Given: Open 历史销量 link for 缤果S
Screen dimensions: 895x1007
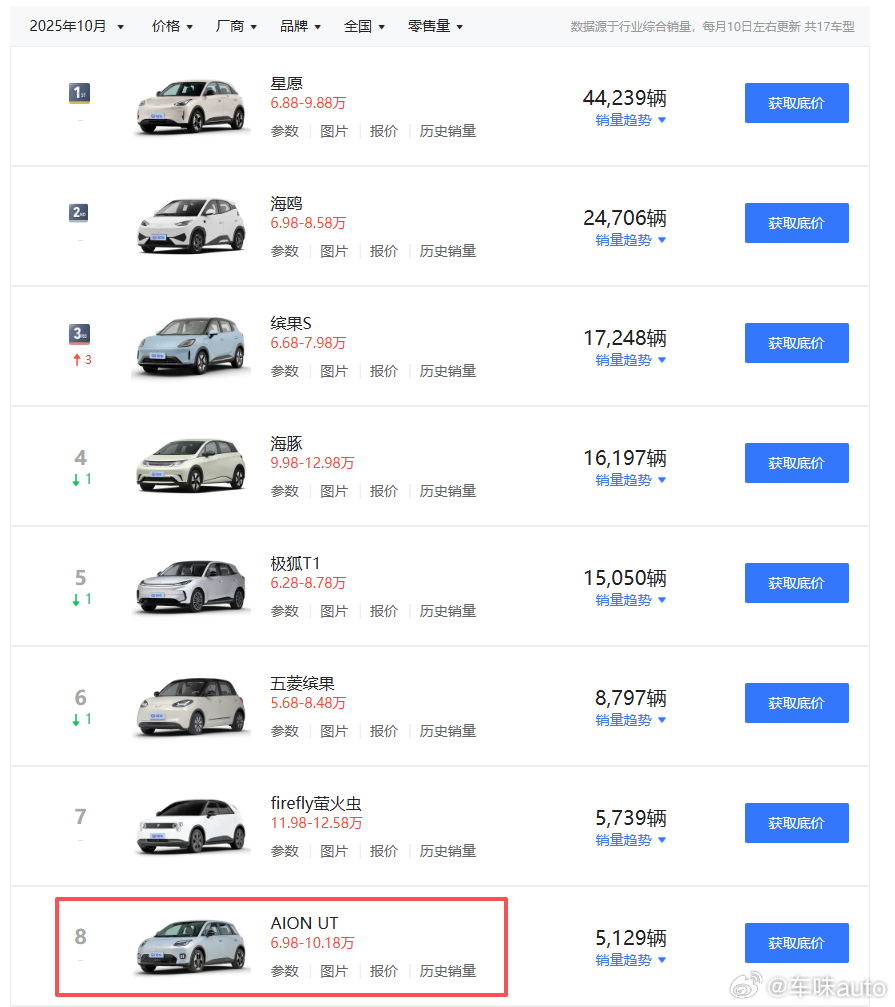Looking at the screenshot, I should point(447,371).
